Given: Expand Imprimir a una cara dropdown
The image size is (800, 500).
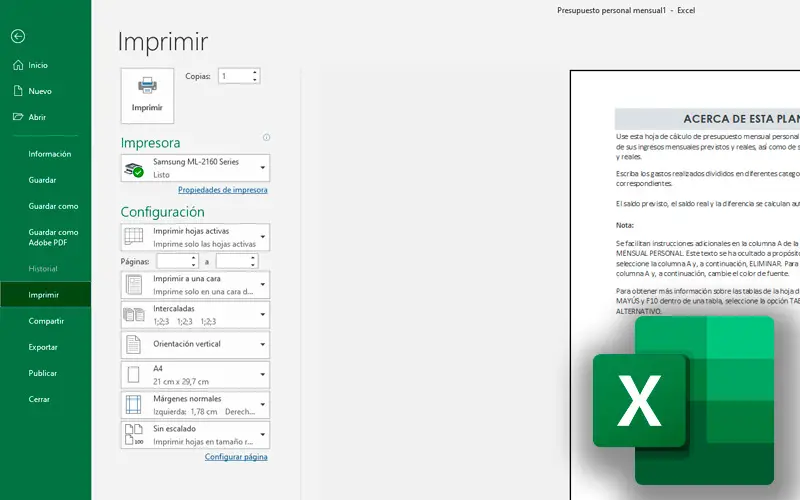Looking at the screenshot, I should coord(195,285).
